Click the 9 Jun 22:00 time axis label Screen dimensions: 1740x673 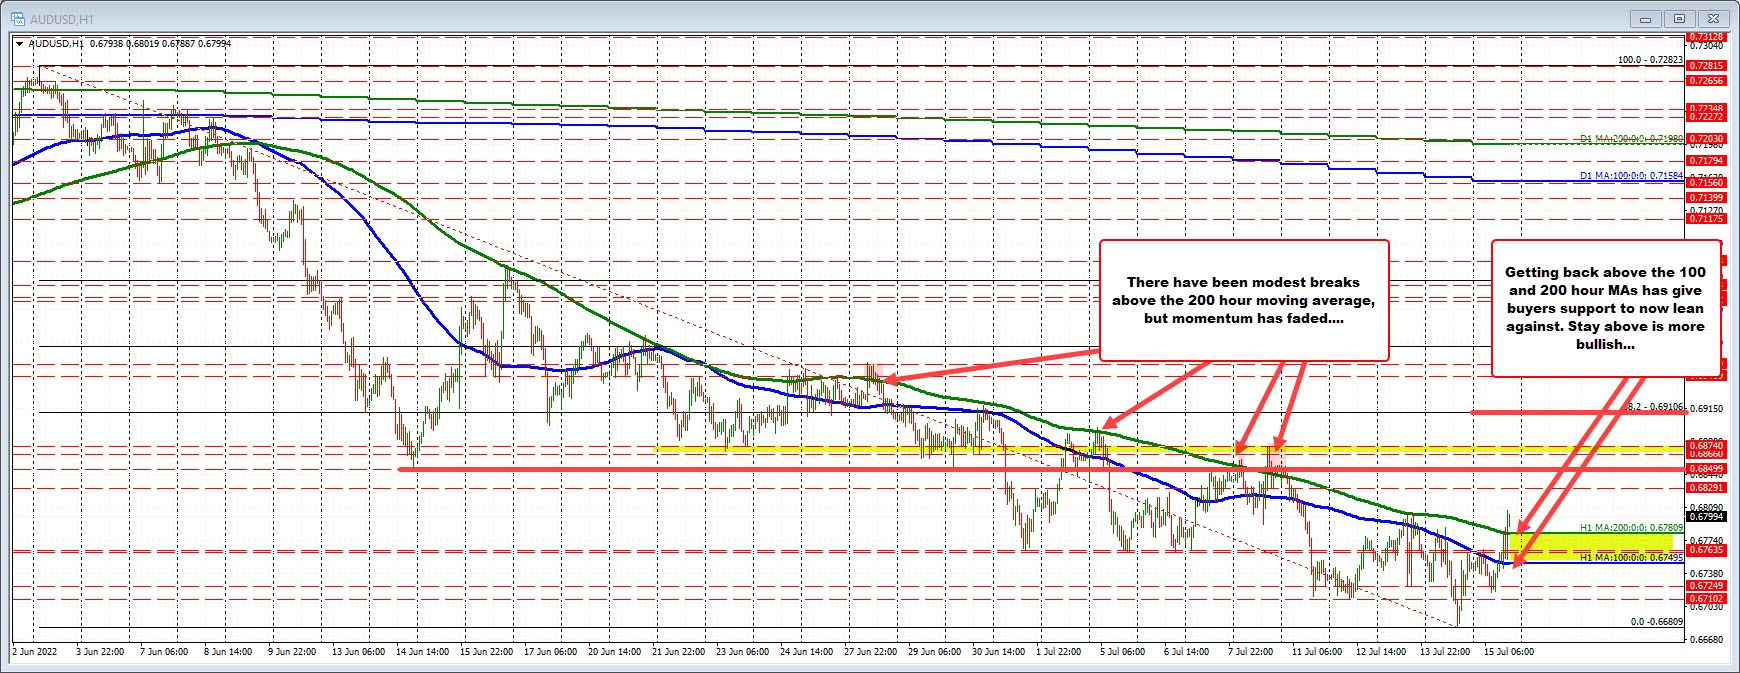pos(293,651)
